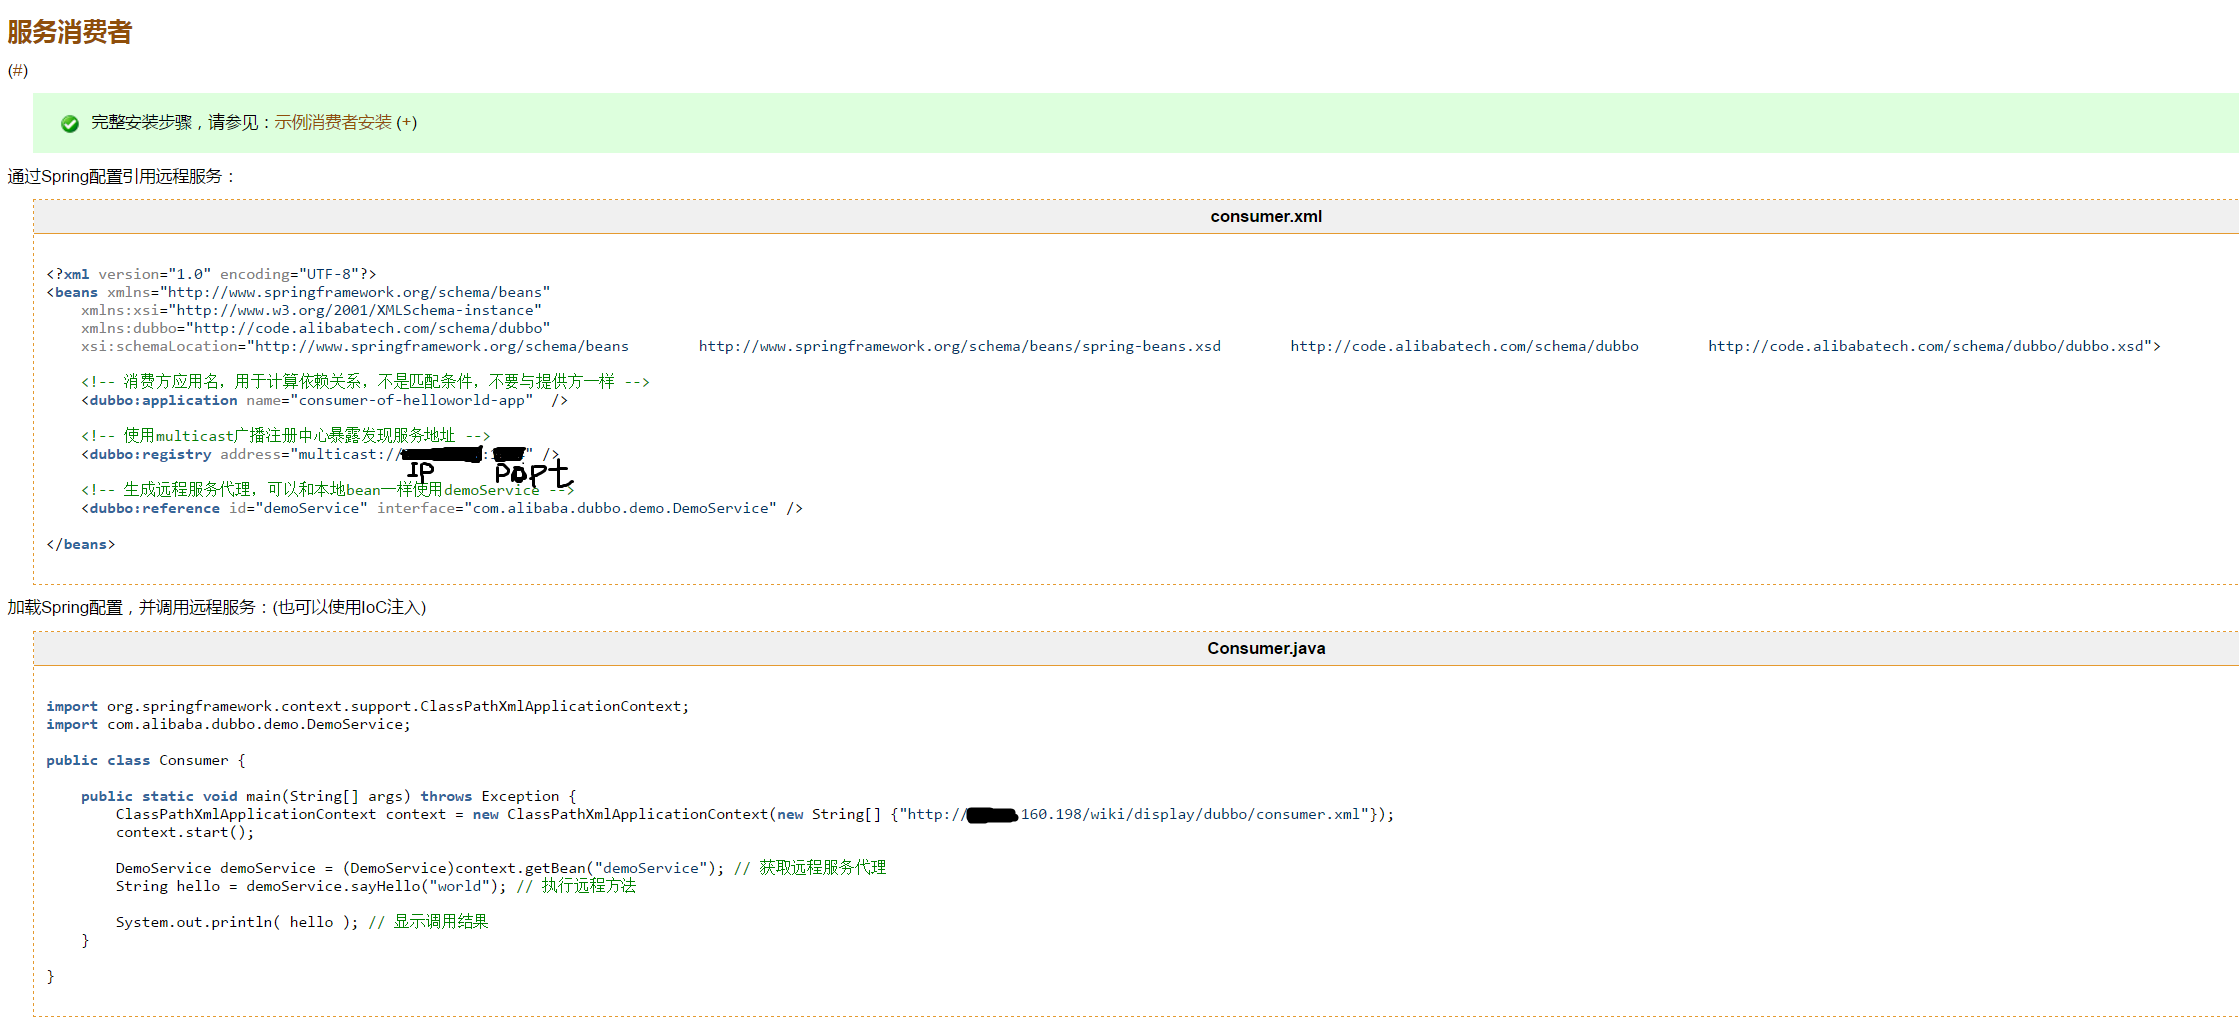Click the dubbo:reference tag in code
2239x1028 pixels.
pyautogui.click(x=155, y=508)
